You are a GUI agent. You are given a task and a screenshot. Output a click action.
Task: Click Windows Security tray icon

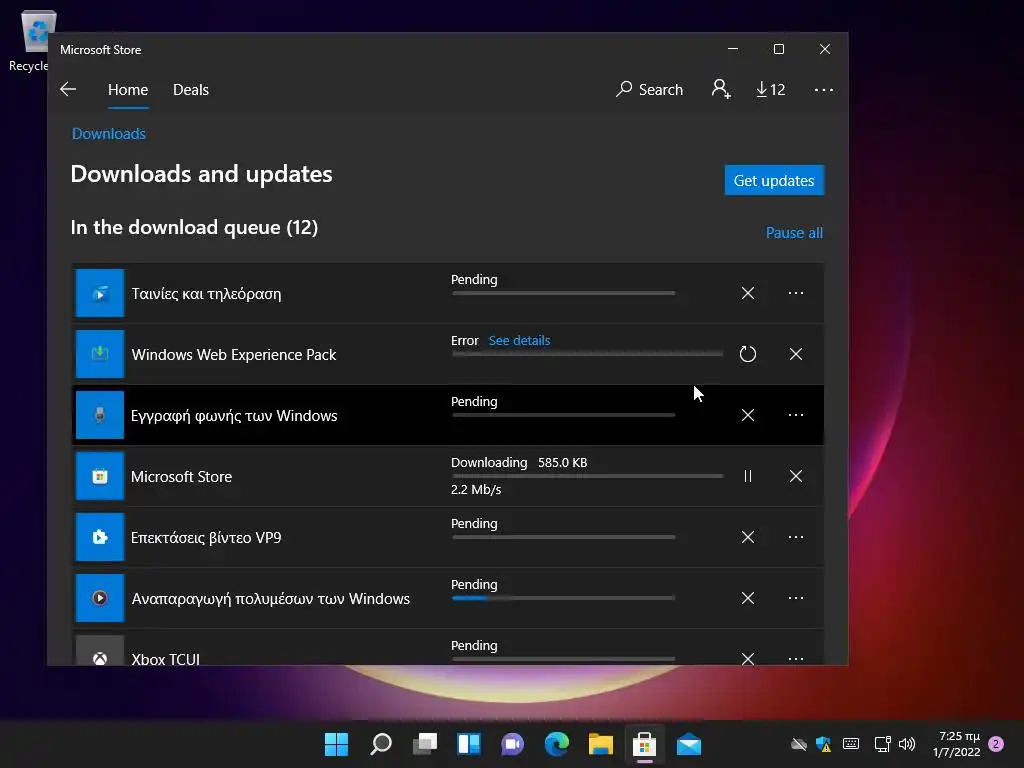coord(824,744)
